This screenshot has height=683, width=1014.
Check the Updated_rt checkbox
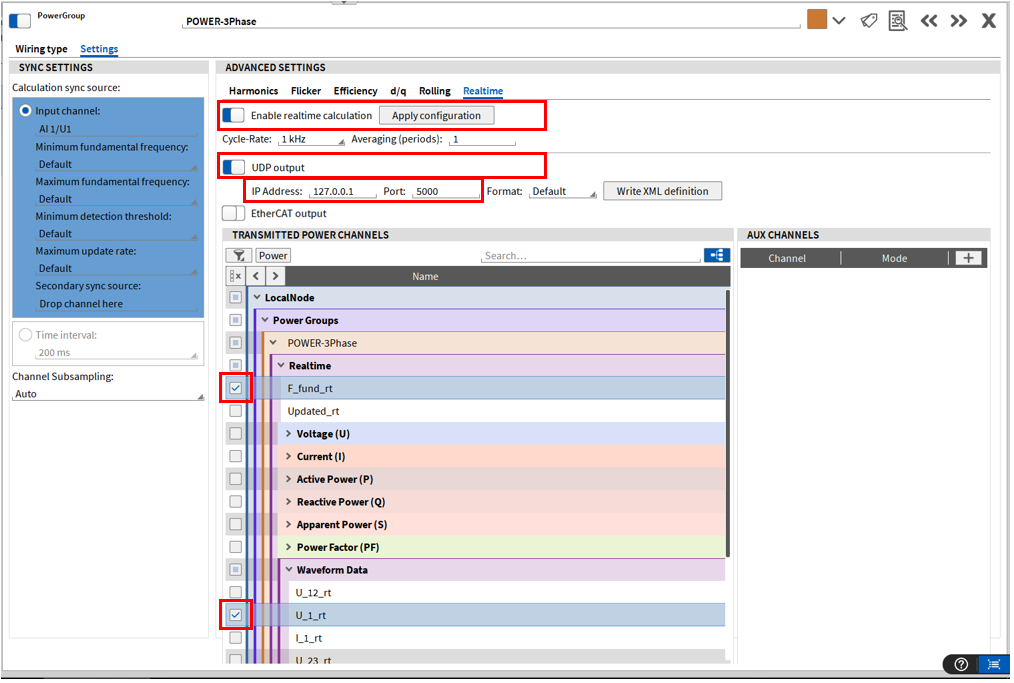[x=235, y=411]
